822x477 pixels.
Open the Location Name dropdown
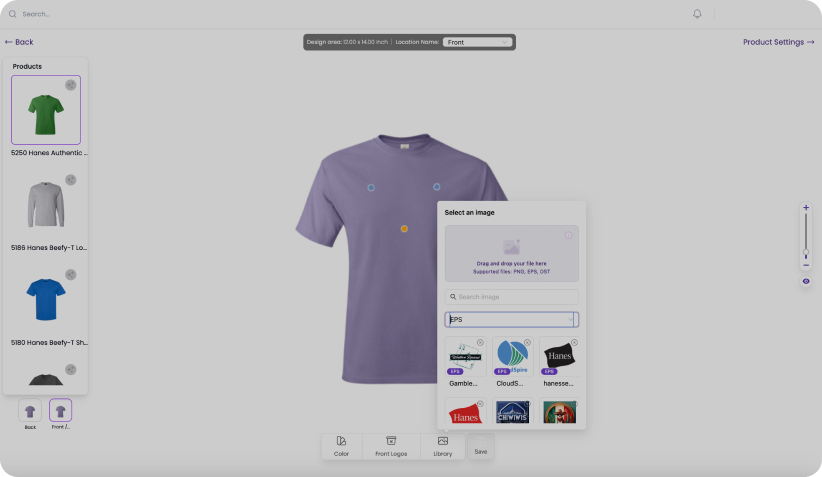click(x=478, y=42)
